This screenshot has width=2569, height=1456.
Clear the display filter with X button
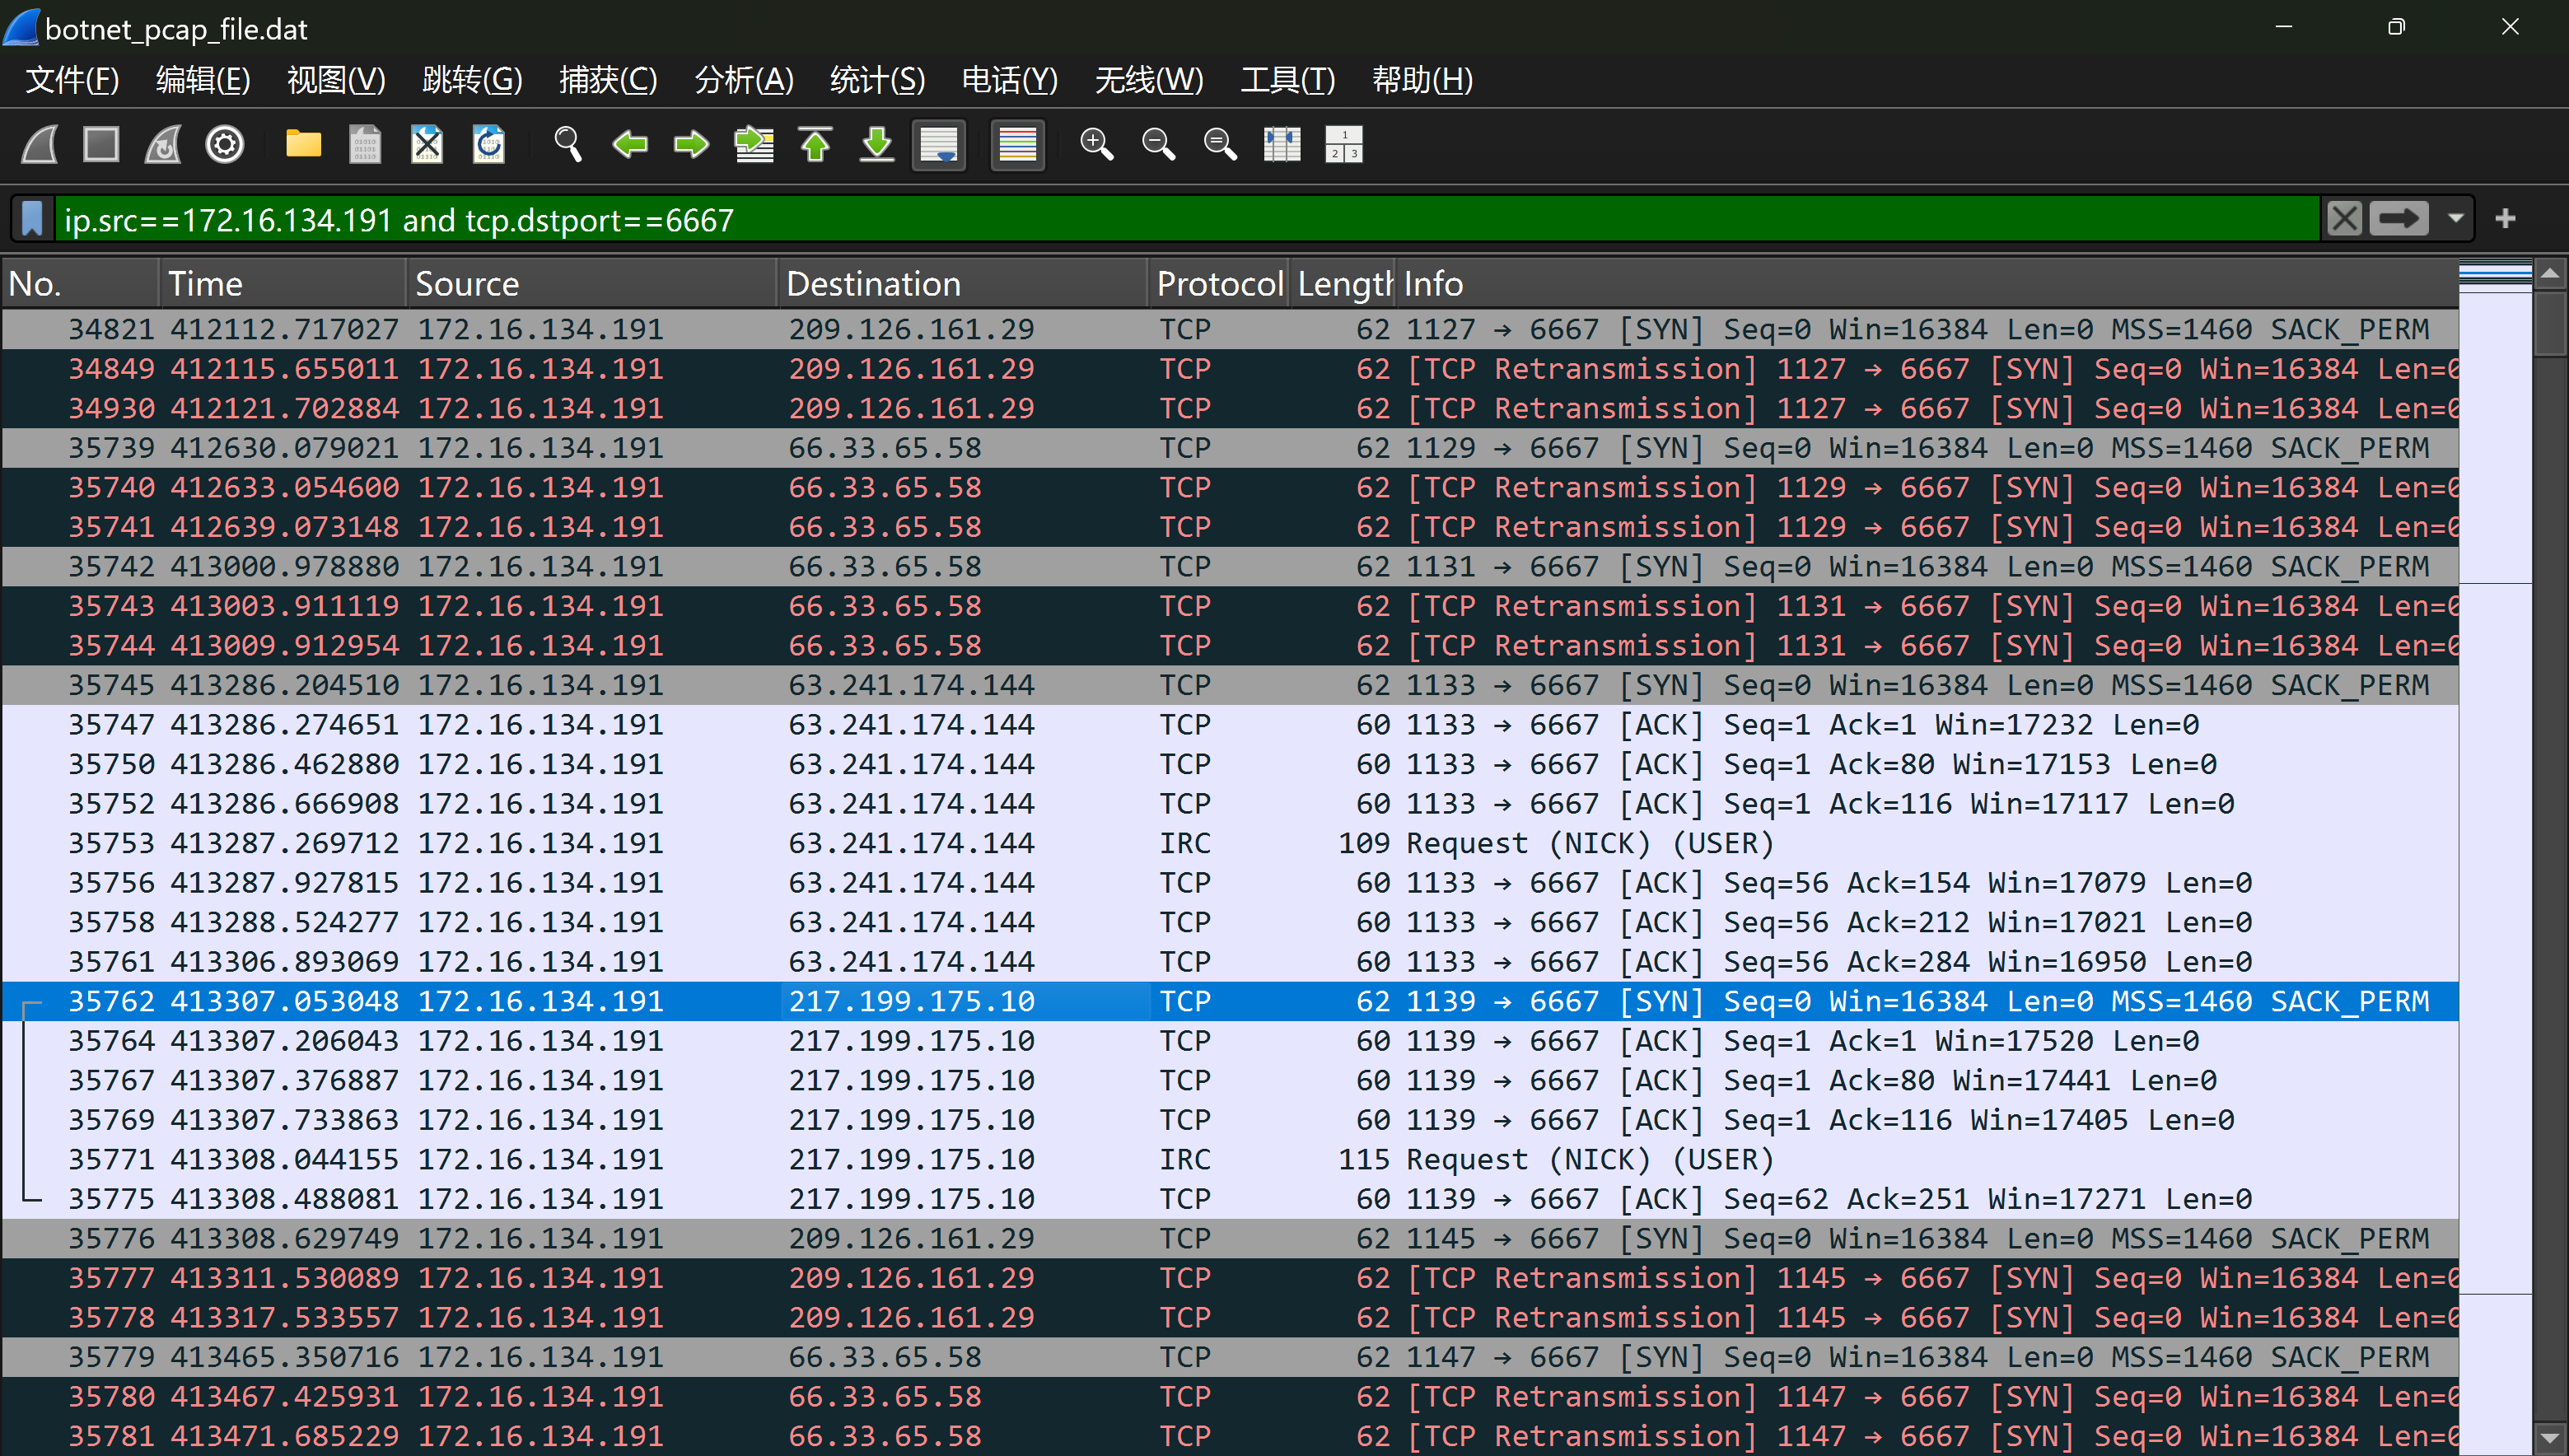pos(2343,219)
